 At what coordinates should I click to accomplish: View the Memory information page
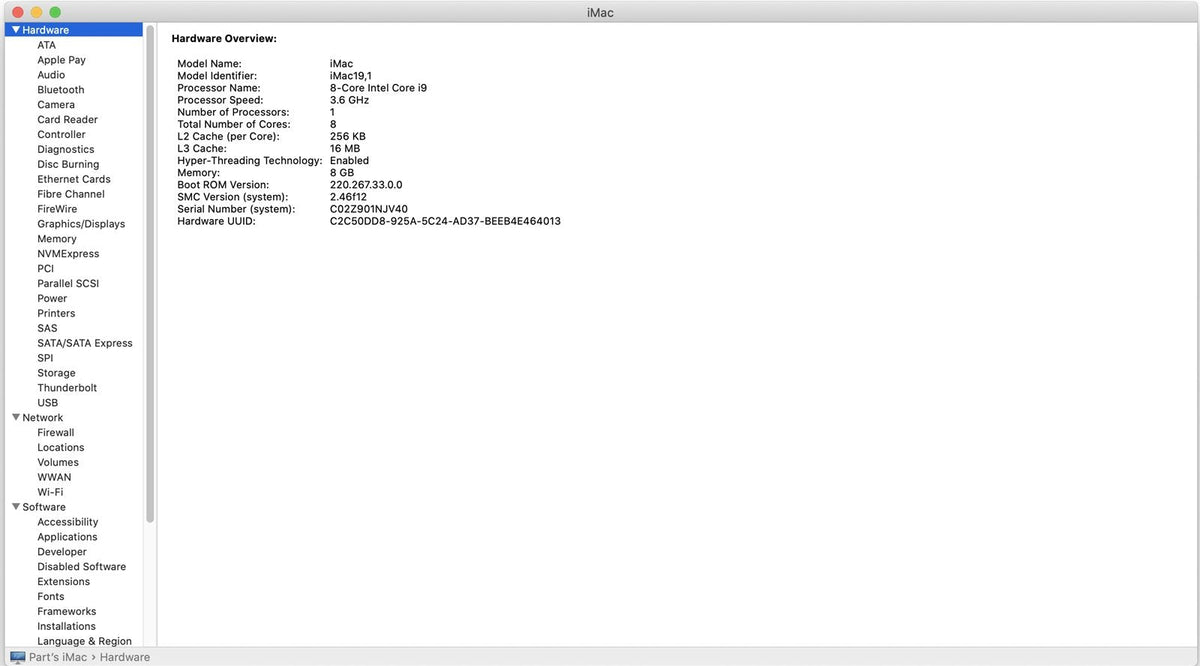click(56, 238)
